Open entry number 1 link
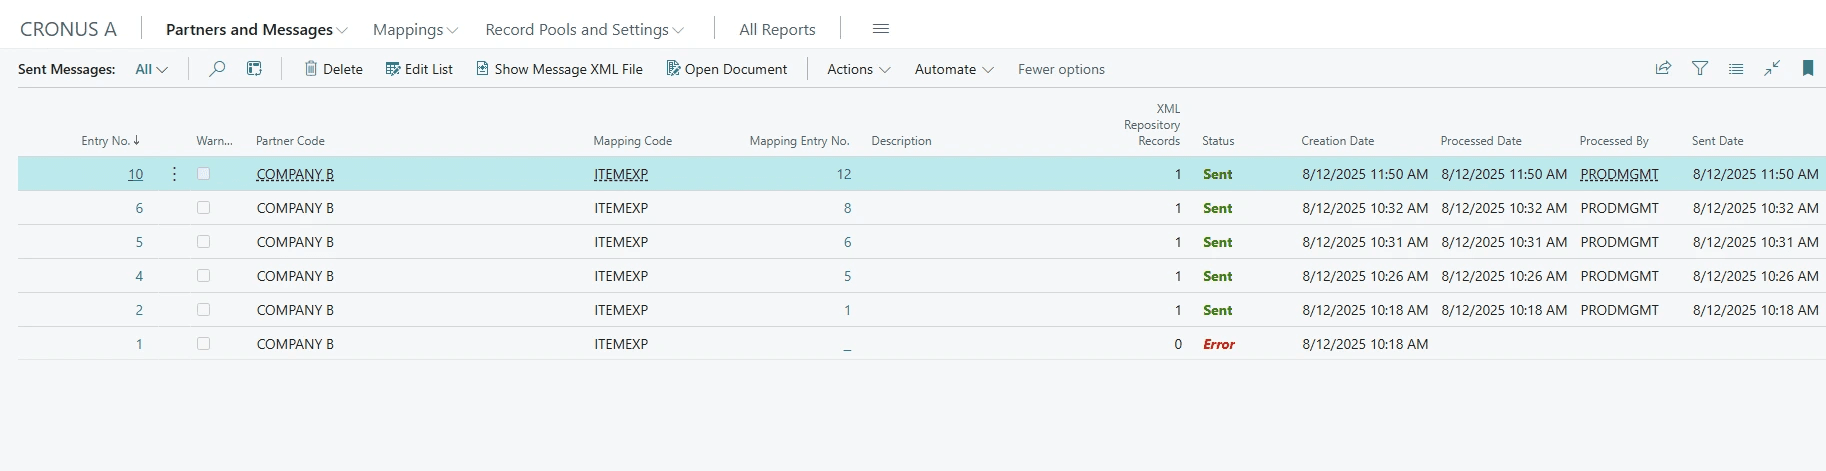This screenshot has height=471, width=1826. tap(139, 344)
